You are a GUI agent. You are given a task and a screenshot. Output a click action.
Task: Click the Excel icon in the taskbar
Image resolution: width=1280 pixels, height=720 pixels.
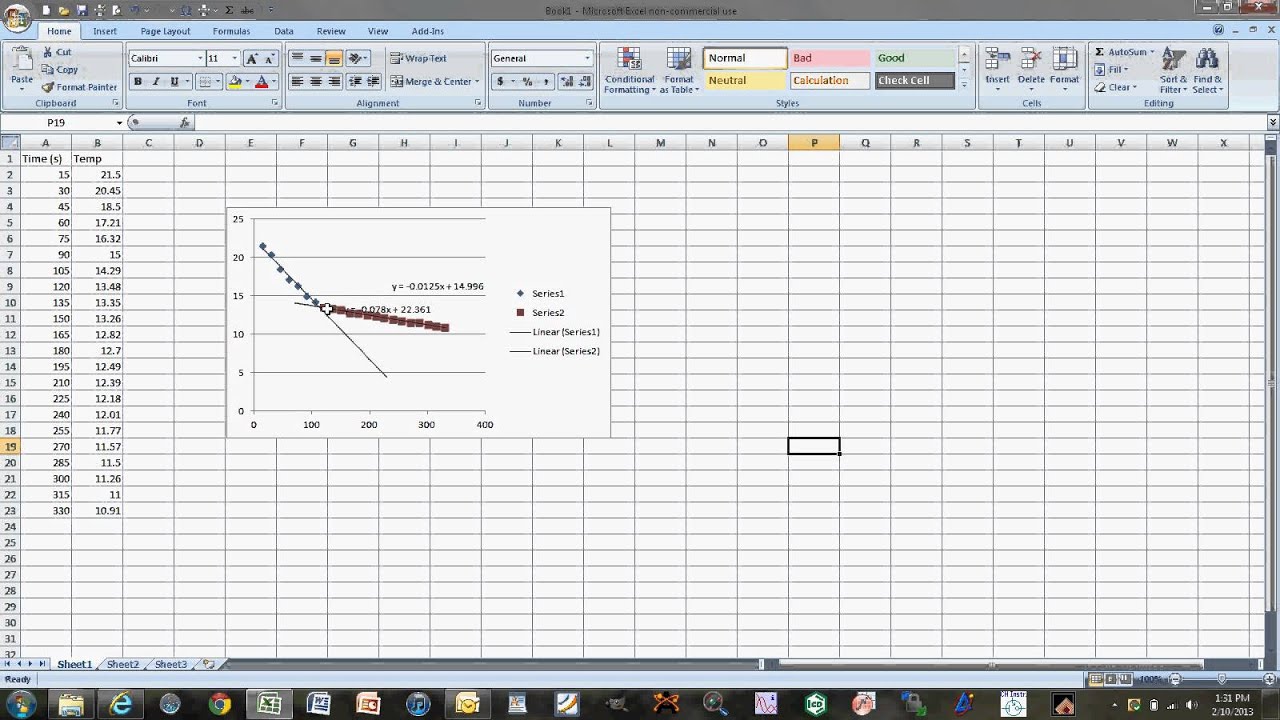[269, 704]
